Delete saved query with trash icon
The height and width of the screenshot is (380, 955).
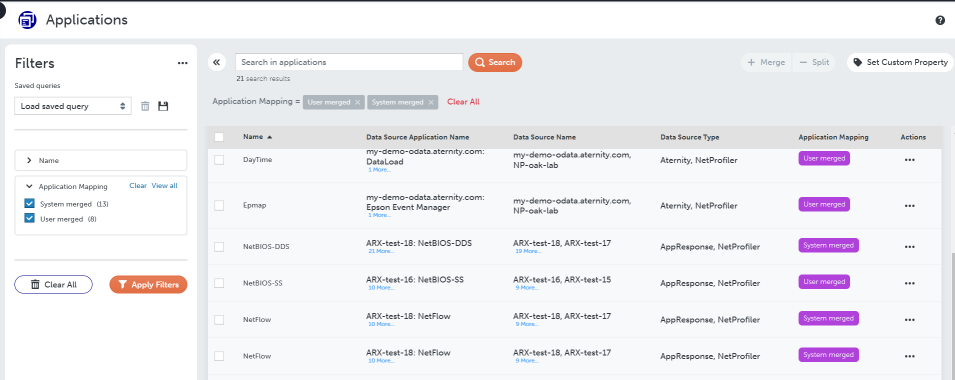pos(145,106)
